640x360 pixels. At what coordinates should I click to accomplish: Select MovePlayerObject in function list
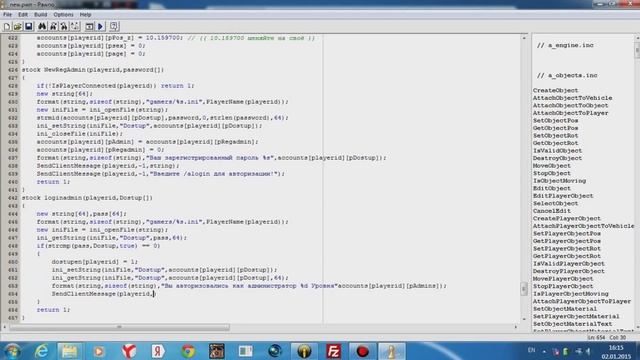563,279
